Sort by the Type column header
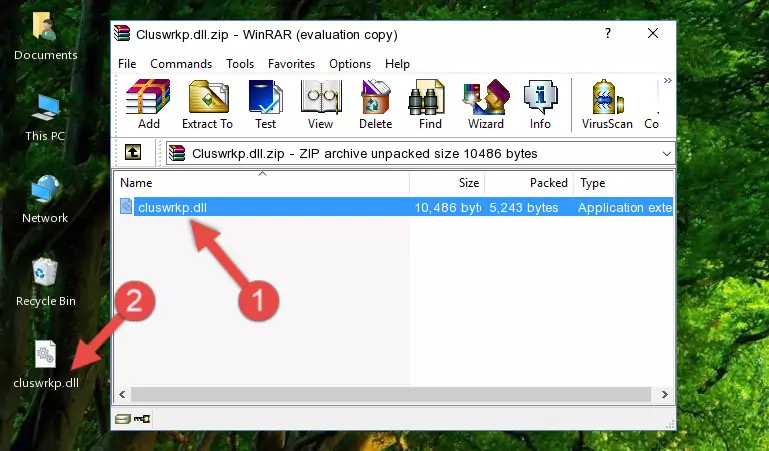769x451 pixels. (624, 183)
